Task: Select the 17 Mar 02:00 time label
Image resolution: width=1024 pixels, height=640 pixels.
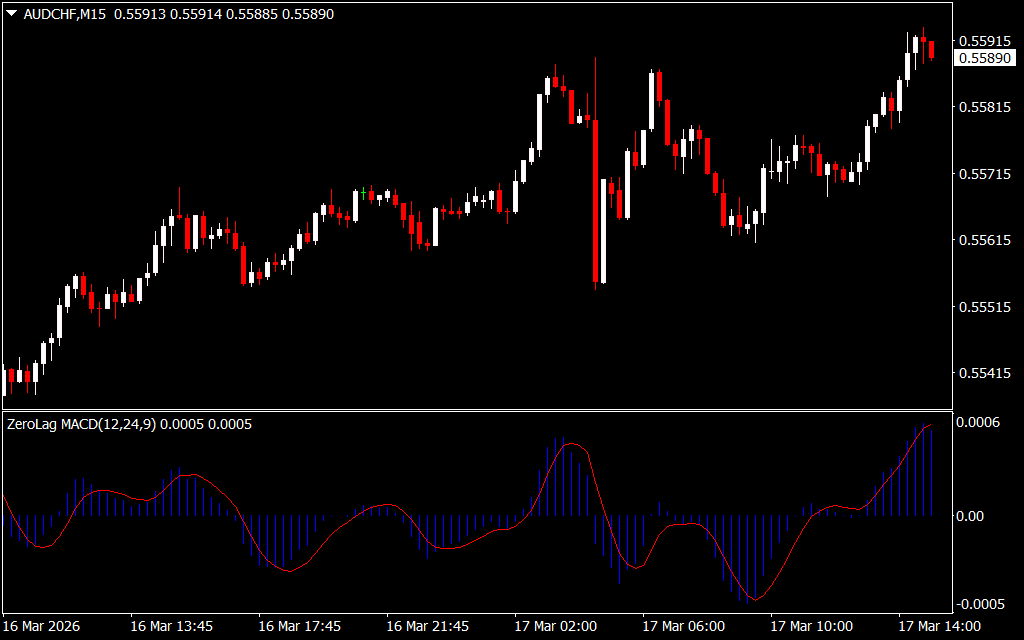Action: coord(555,626)
